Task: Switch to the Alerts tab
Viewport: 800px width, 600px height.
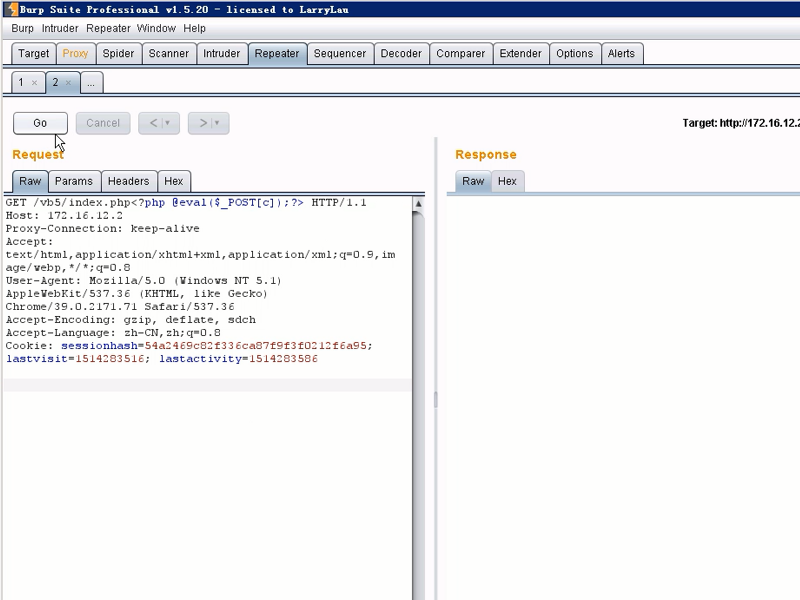Action: [x=621, y=54]
